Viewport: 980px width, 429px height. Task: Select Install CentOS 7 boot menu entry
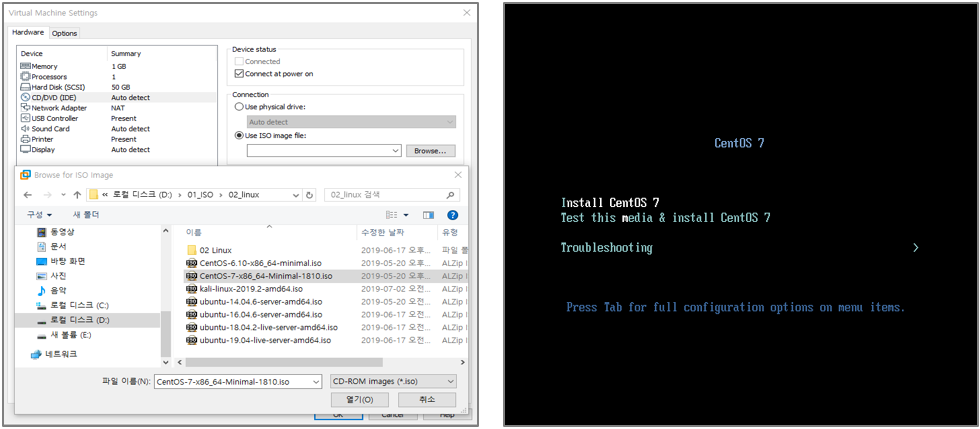point(610,203)
